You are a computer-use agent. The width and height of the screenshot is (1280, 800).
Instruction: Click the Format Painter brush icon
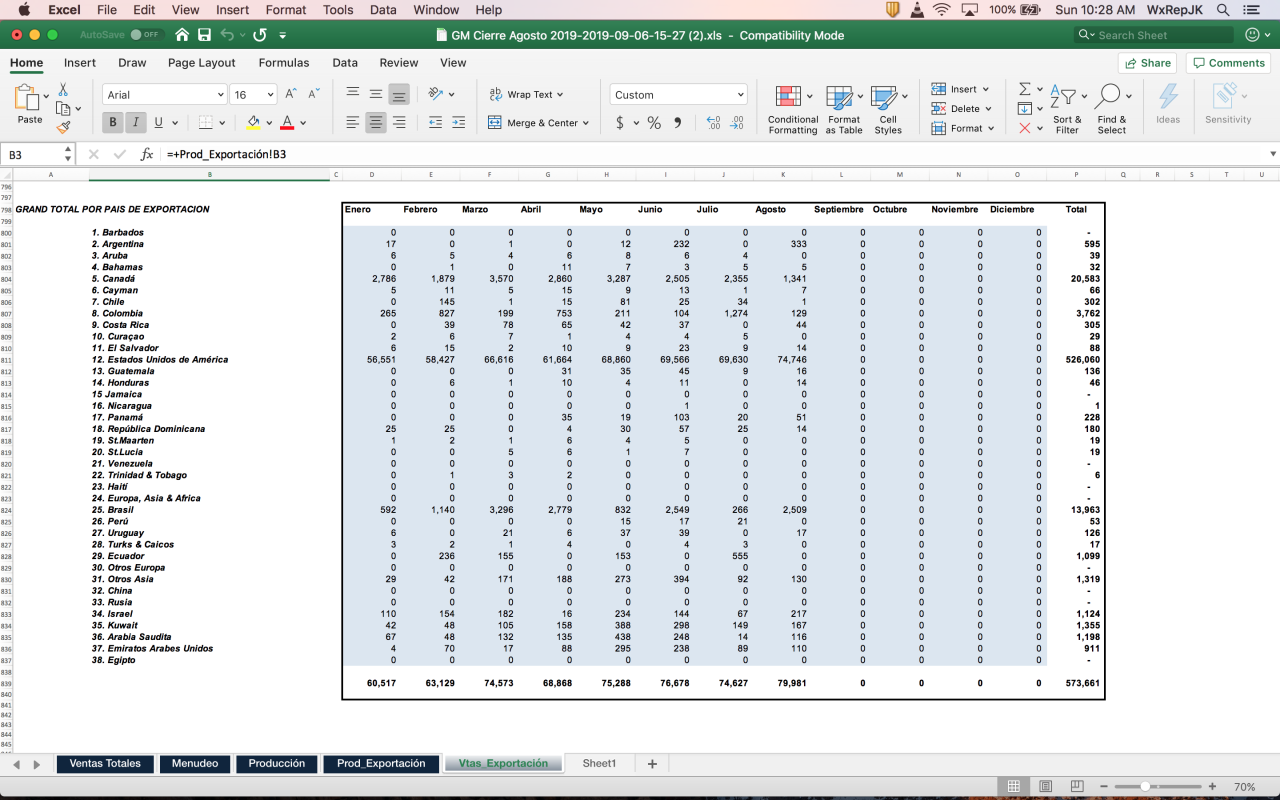point(64,127)
